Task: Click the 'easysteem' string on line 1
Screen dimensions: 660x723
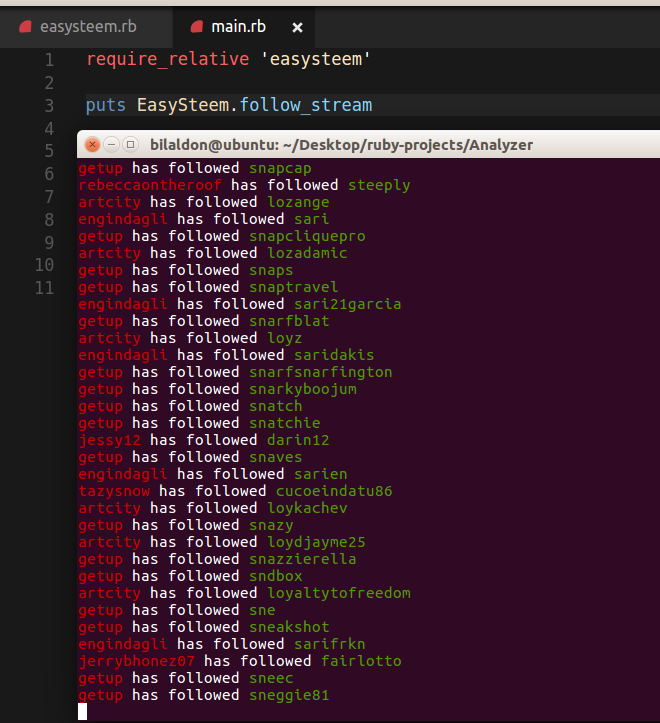Action: [x=315, y=59]
